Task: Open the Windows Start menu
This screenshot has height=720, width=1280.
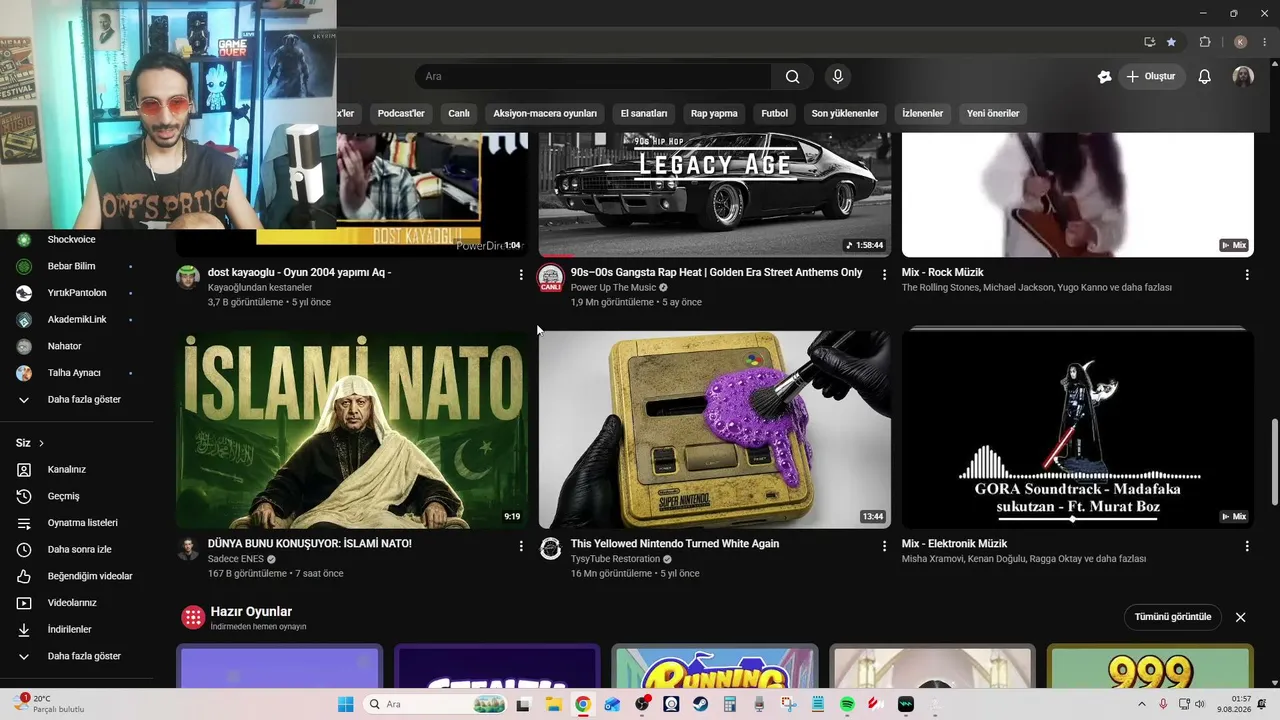Action: [x=345, y=704]
